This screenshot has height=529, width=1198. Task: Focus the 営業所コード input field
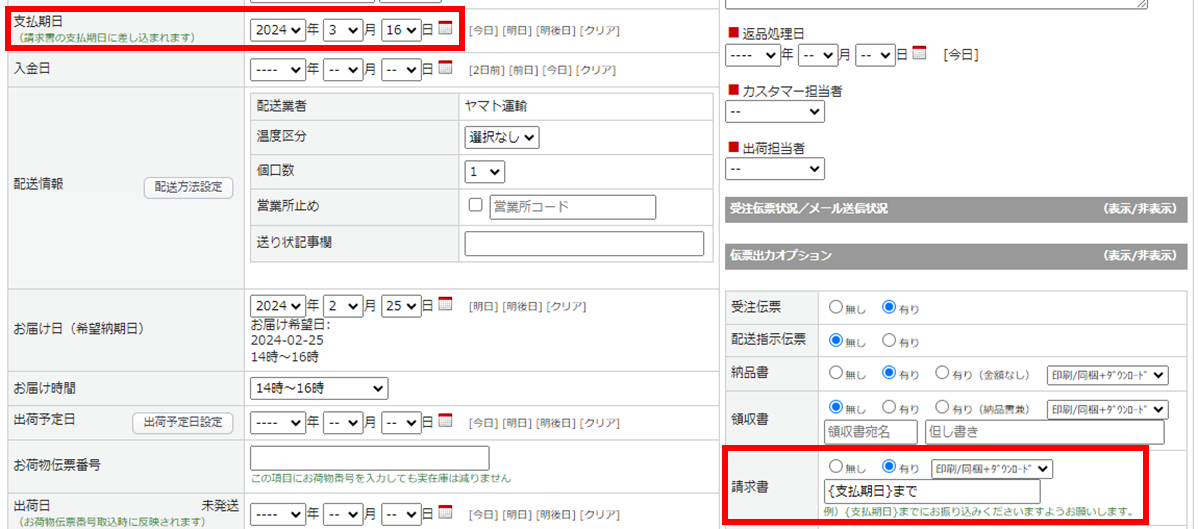click(x=573, y=207)
